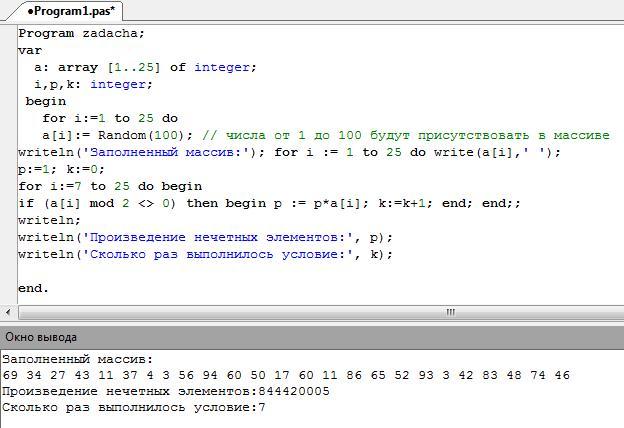Click the 'a: array [1..25] of integer;' line
The height and width of the screenshot is (428, 624).
coord(145,67)
